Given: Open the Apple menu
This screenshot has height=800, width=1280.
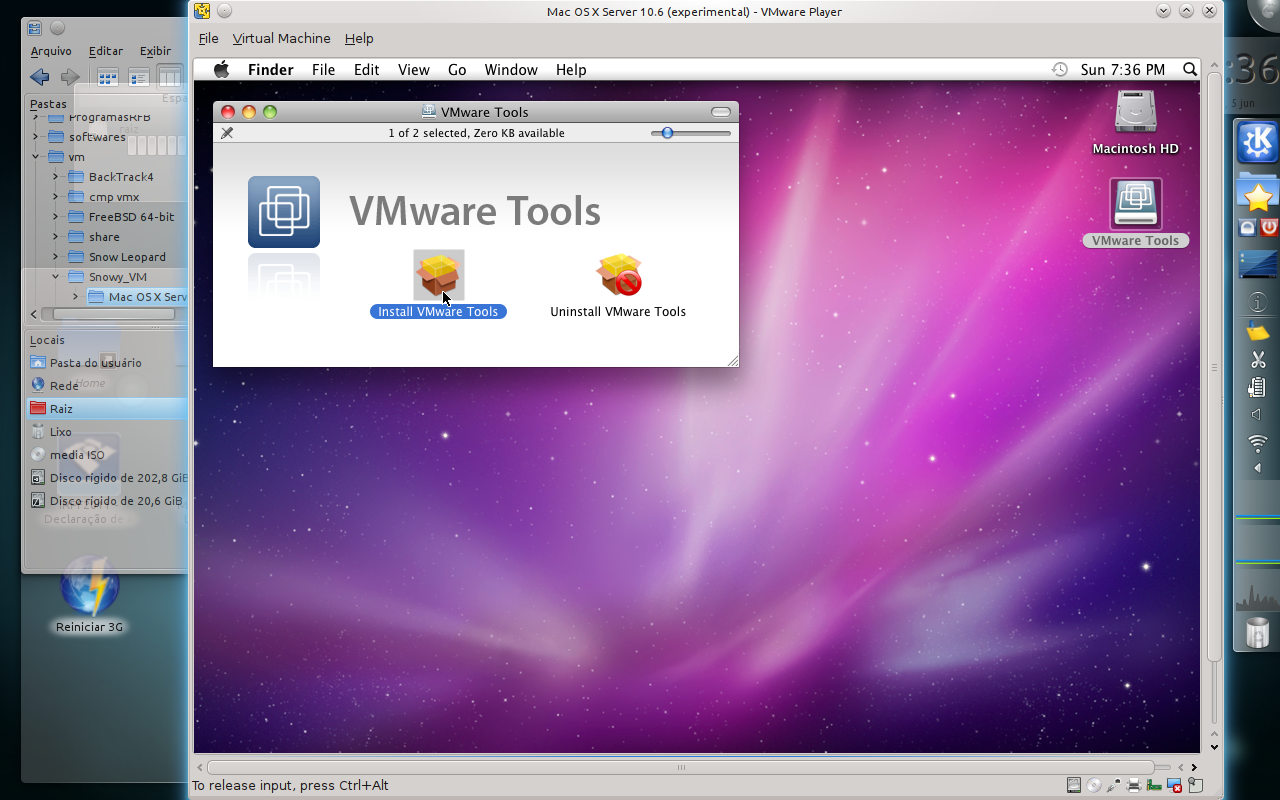Looking at the screenshot, I should (x=221, y=70).
